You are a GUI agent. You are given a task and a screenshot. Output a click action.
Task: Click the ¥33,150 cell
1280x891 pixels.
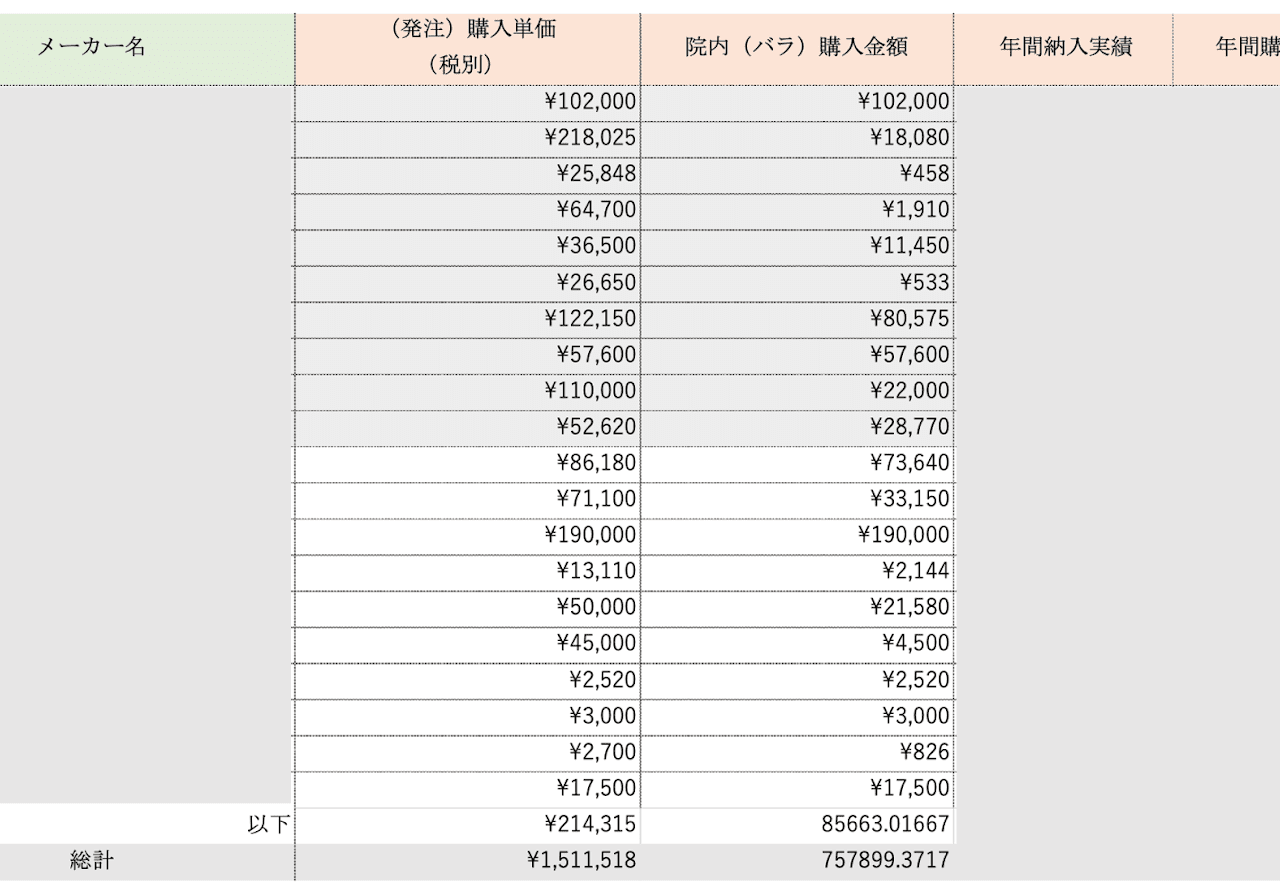pos(797,499)
